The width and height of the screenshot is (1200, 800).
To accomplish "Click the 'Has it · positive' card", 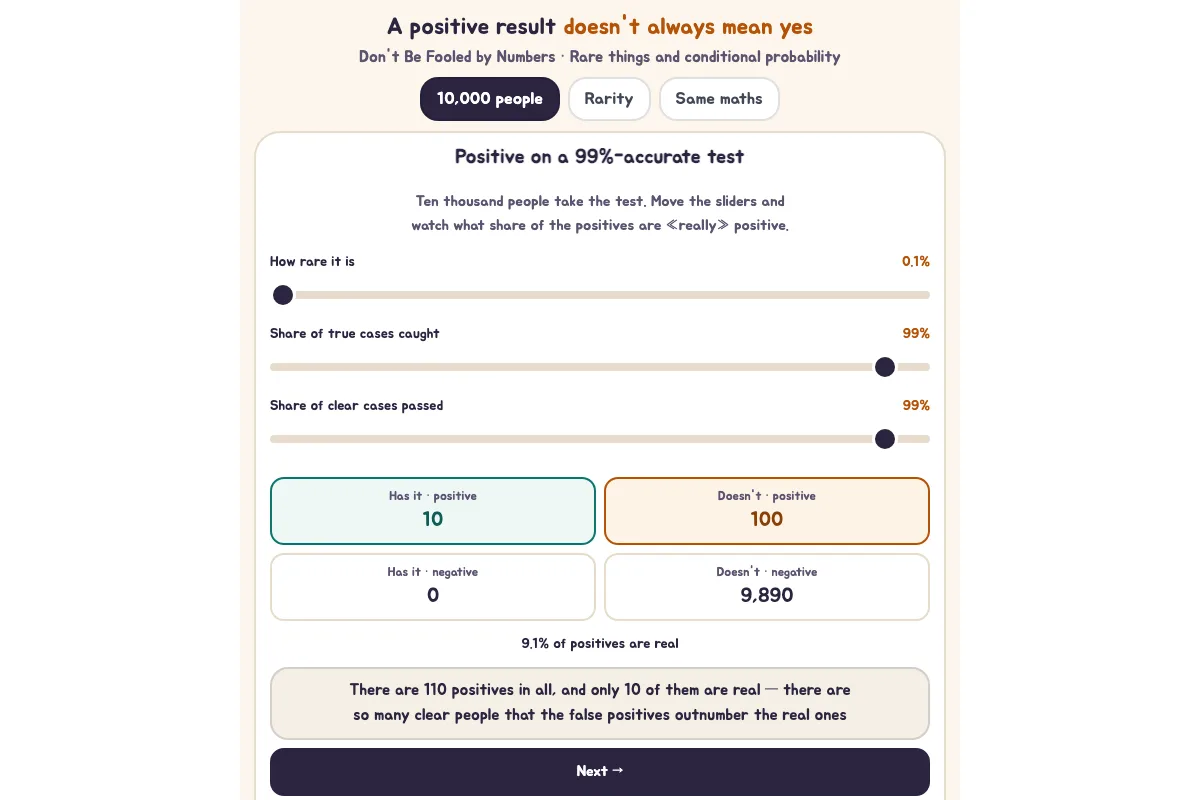I will [433, 511].
